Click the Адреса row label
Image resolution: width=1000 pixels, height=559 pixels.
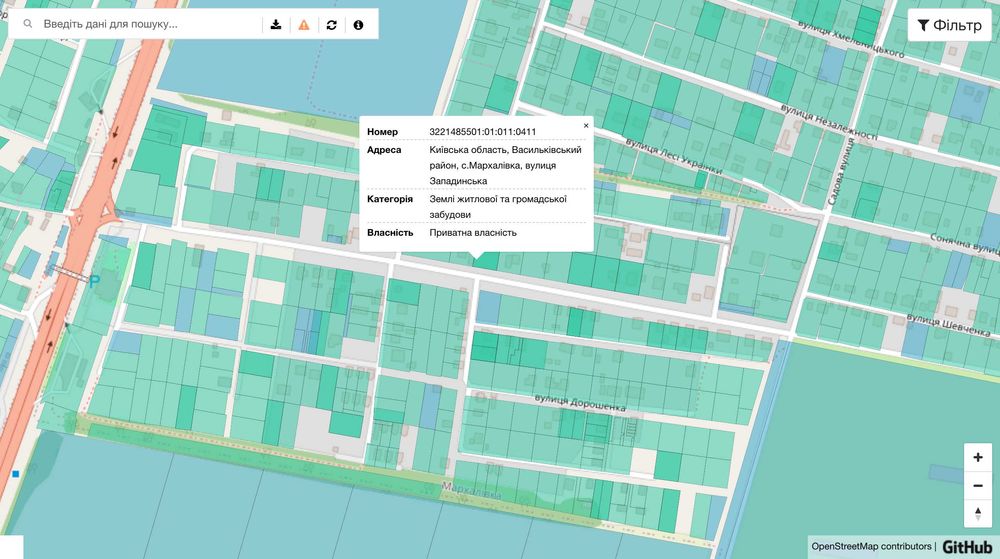pos(384,150)
